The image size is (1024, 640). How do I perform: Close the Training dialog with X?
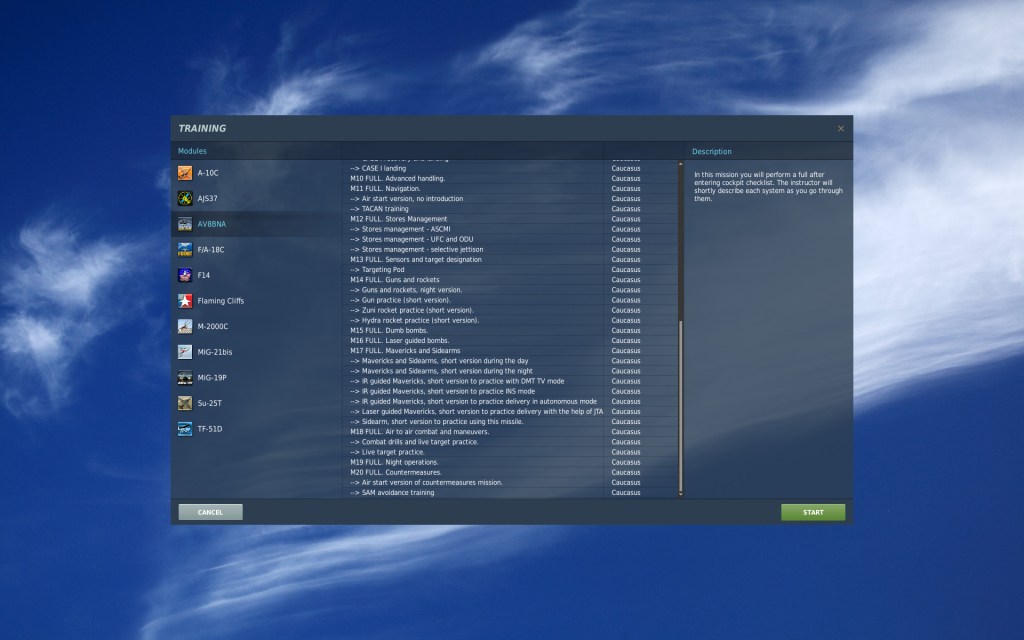point(840,128)
